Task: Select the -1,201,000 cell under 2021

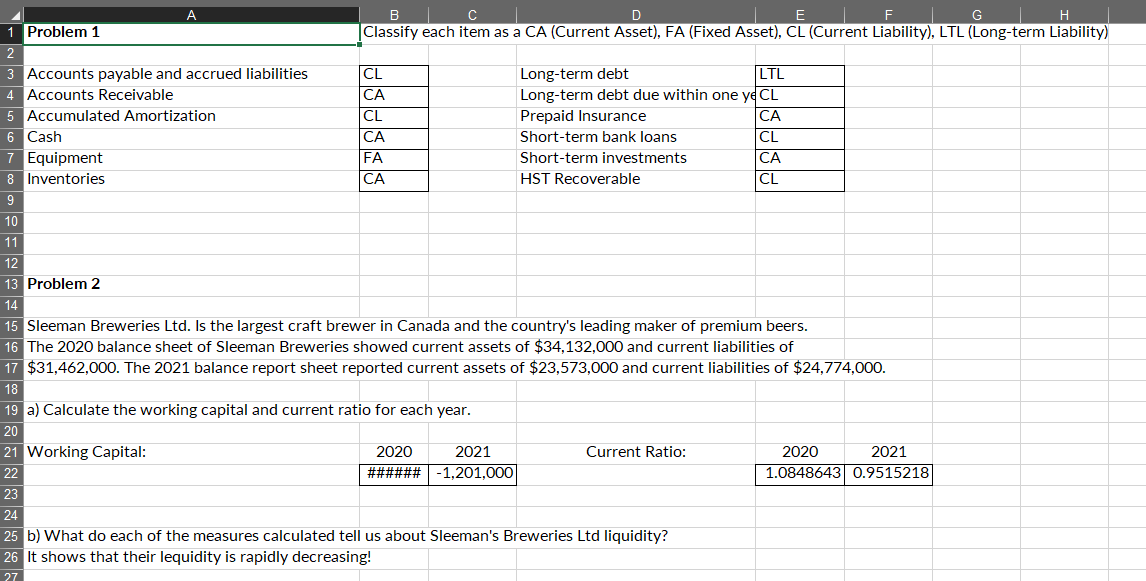Action: (472, 474)
